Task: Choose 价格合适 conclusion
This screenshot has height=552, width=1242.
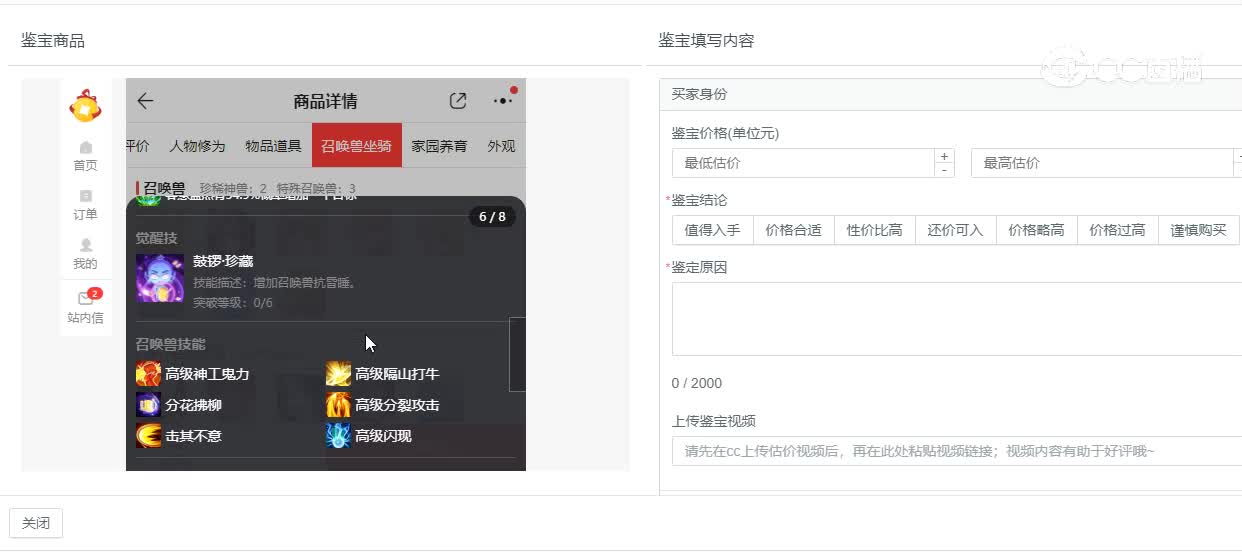Action: [793, 230]
